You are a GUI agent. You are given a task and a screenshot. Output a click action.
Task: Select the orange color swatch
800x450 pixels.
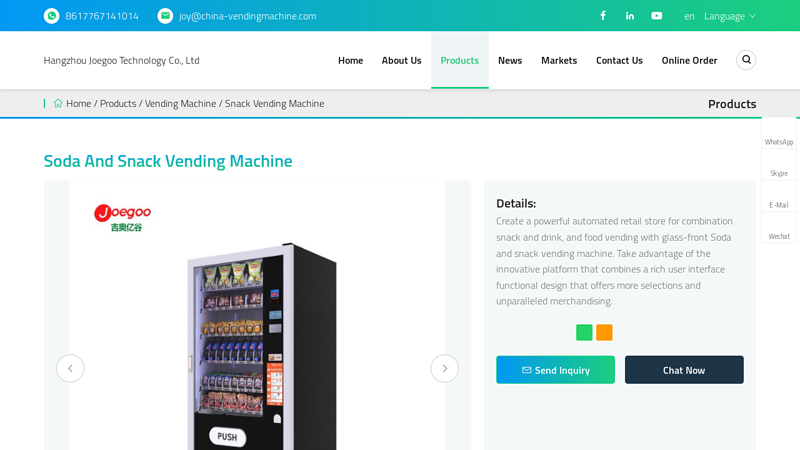pyautogui.click(x=604, y=333)
